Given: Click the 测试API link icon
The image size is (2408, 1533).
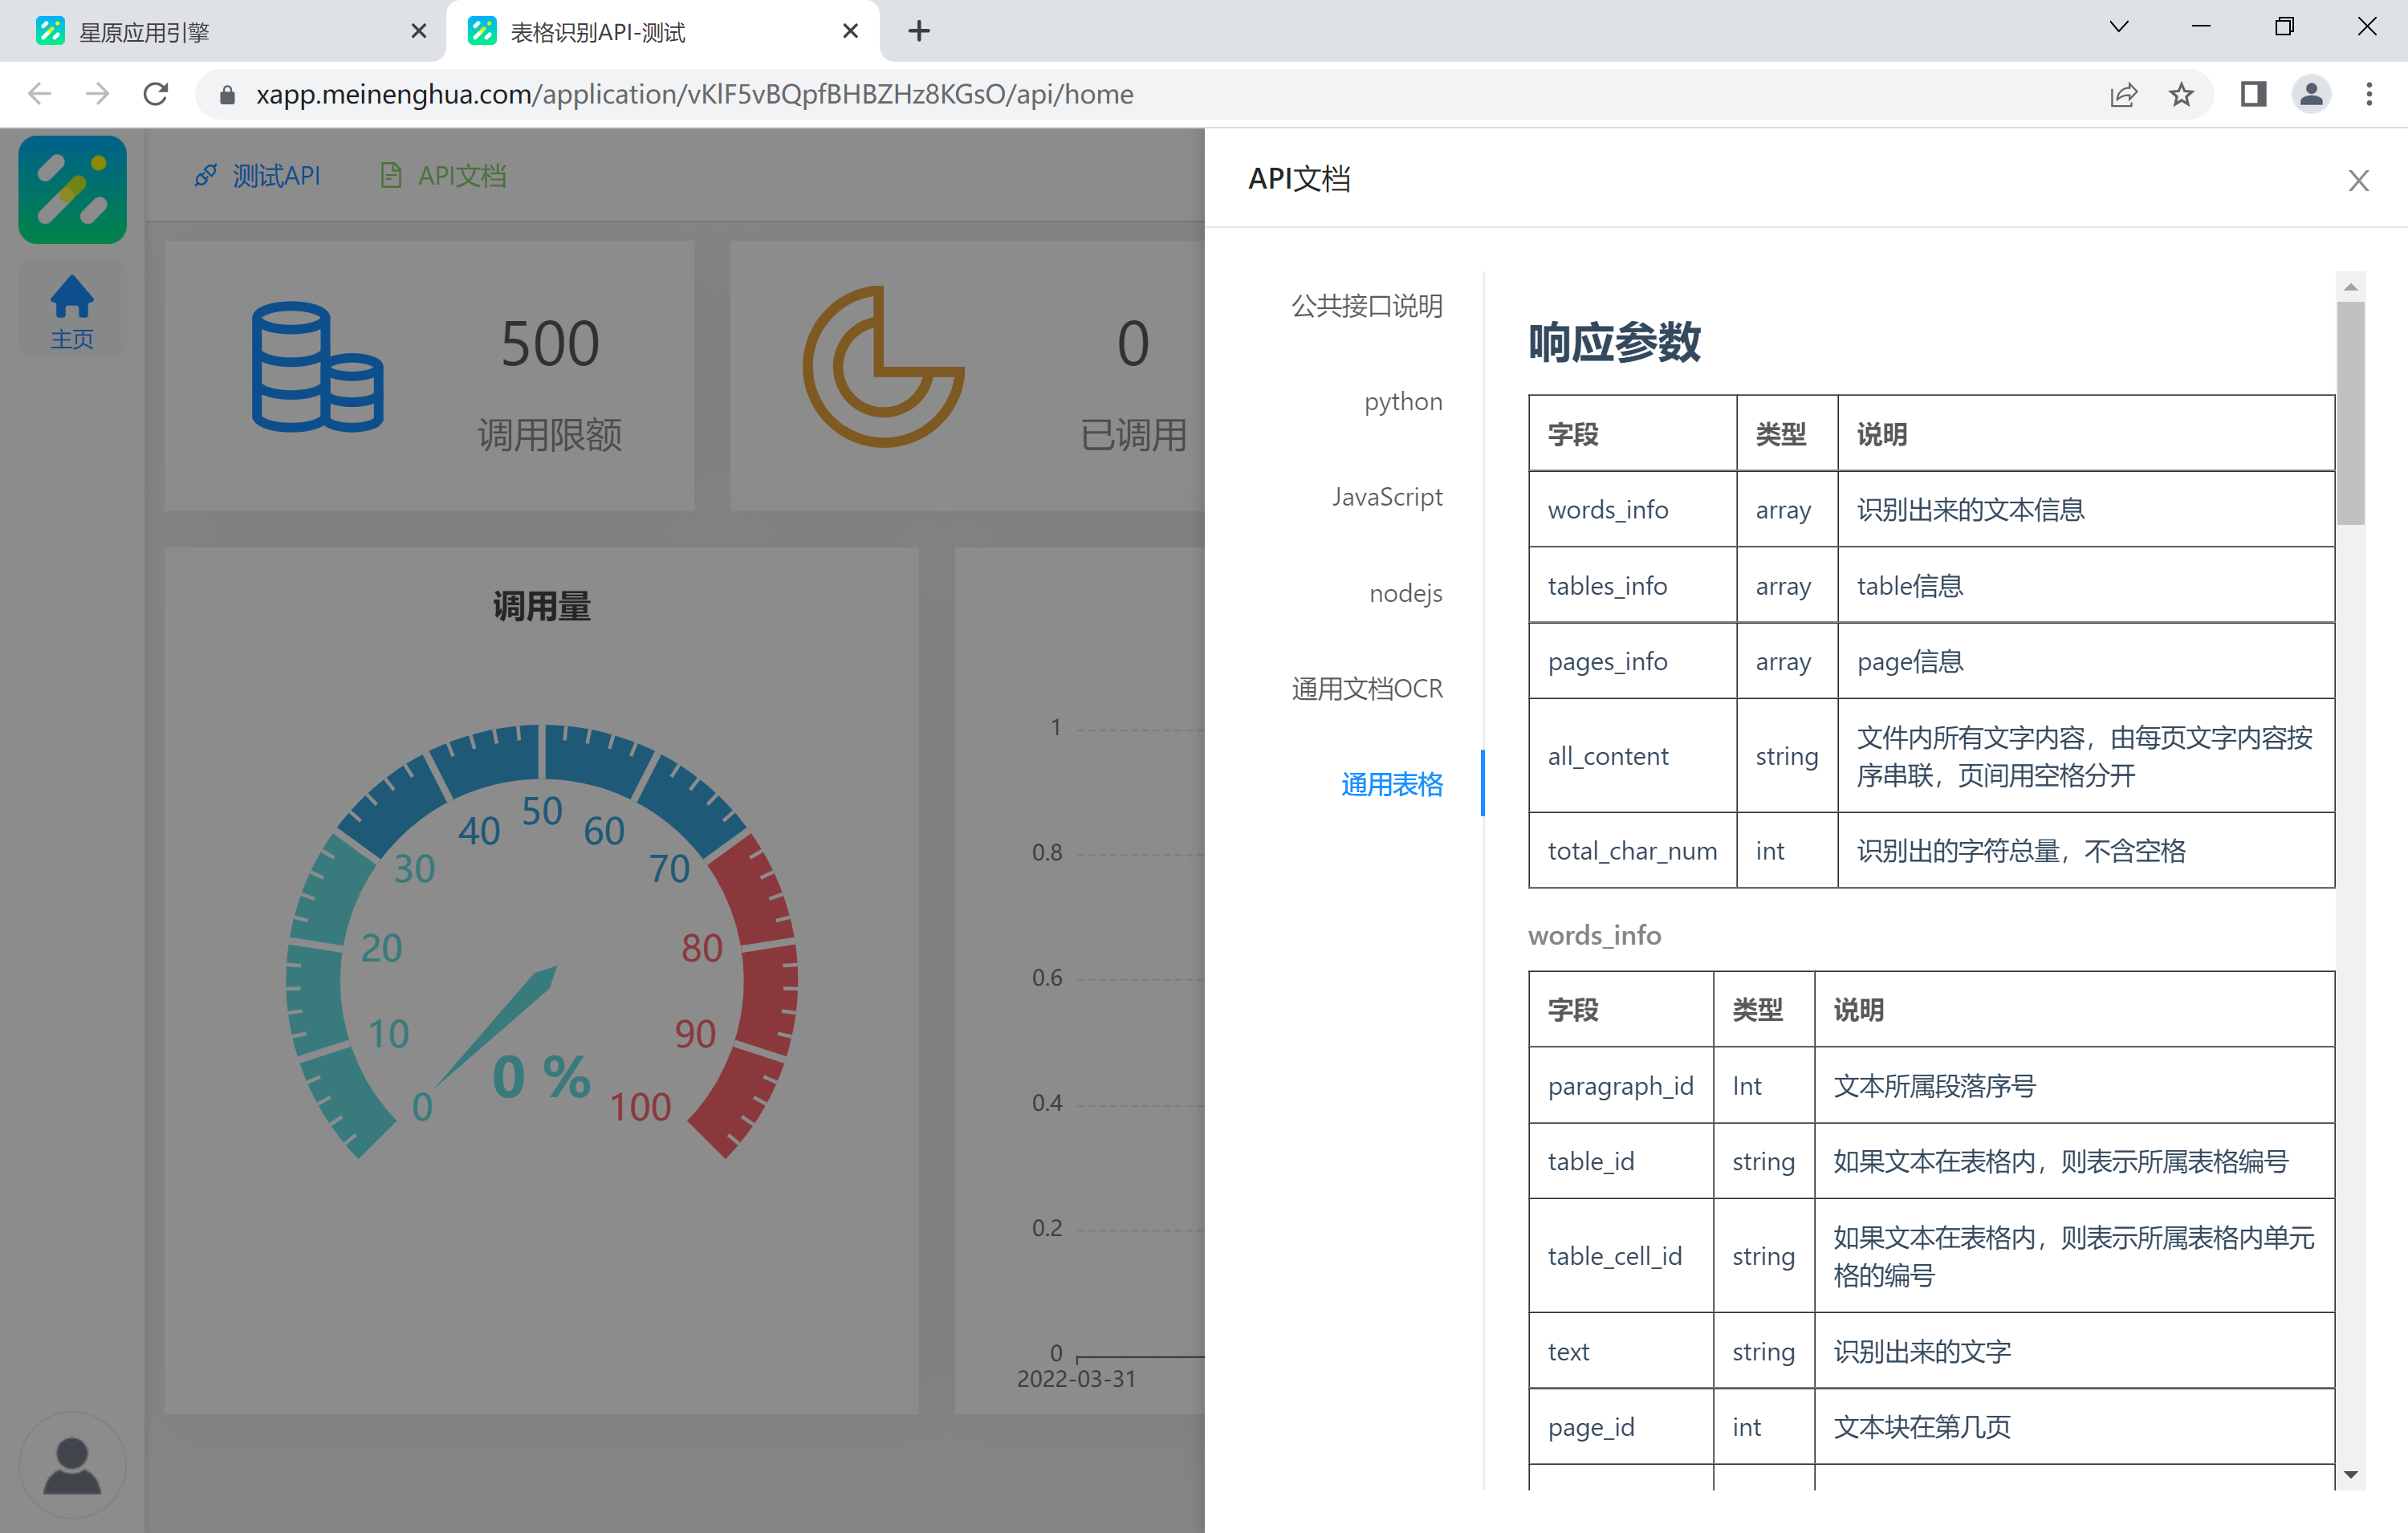Looking at the screenshot, I should tap(205, 176).
